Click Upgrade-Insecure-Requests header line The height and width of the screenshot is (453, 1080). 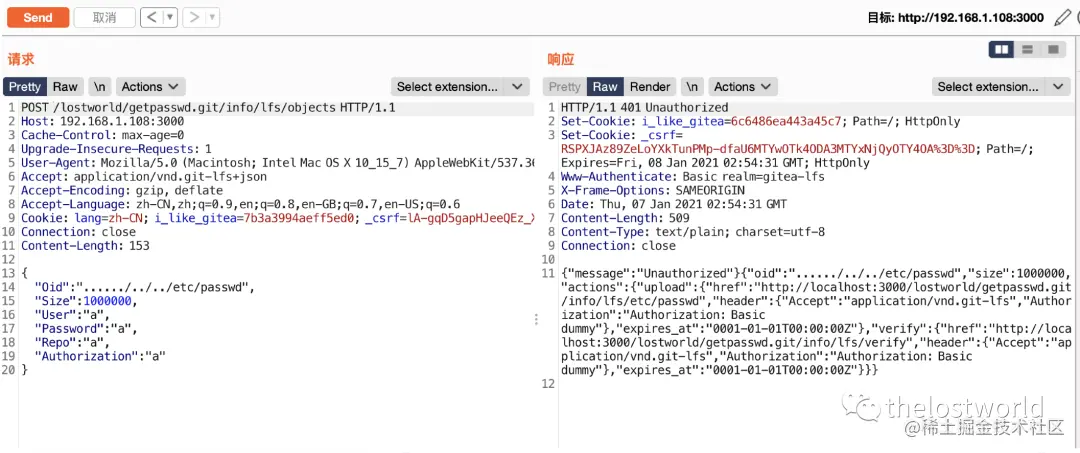click(x=116, y=149)
